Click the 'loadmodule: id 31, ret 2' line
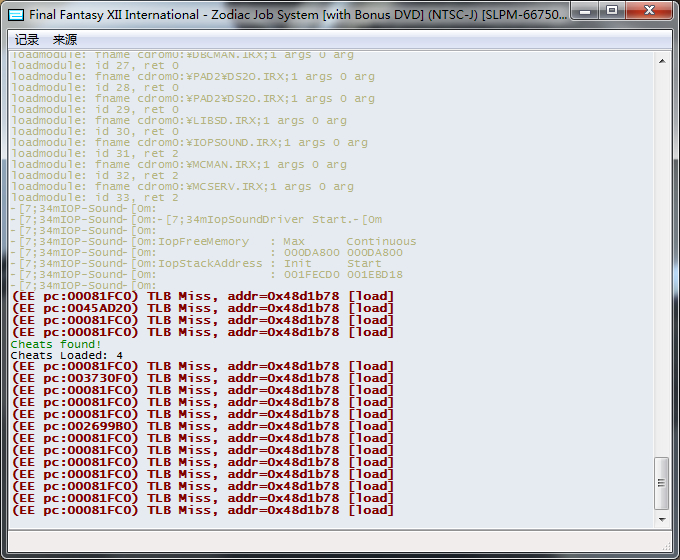The image size is (680, 560). 95,154
